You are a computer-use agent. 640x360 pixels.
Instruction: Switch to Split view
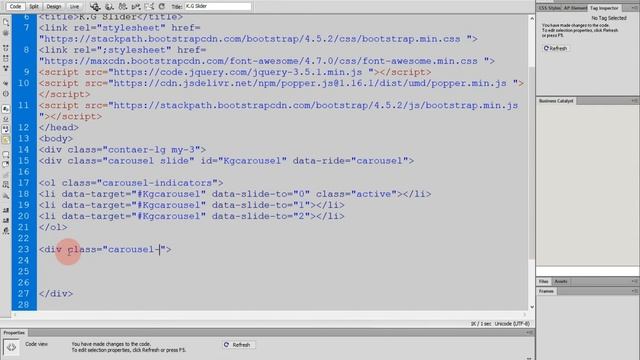pos(34,7)
